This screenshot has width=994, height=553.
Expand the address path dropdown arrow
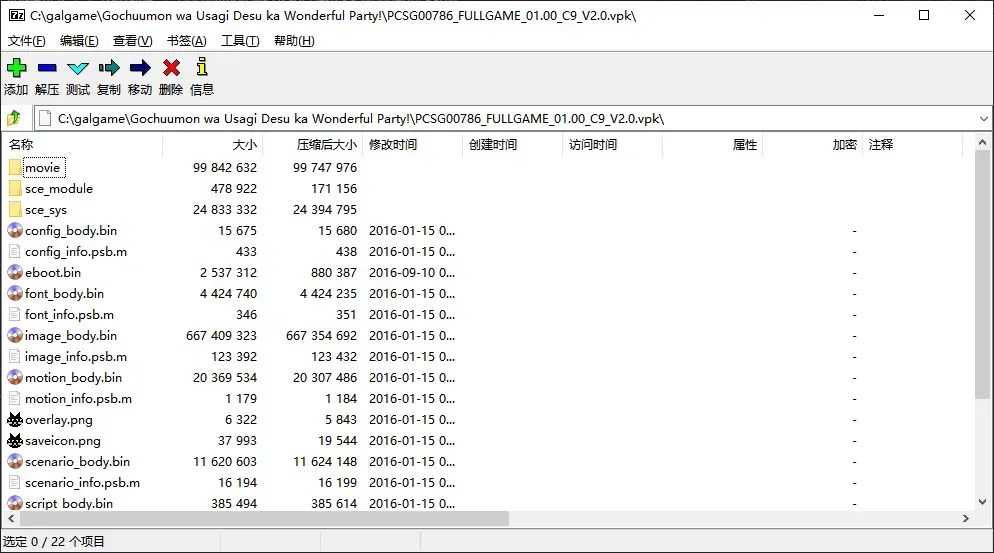coord(983,119)
